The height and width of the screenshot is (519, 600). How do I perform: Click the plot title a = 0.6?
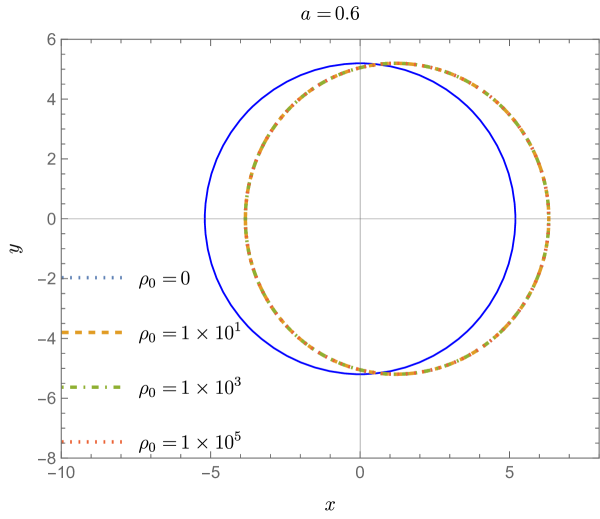(x=330, y=14)
